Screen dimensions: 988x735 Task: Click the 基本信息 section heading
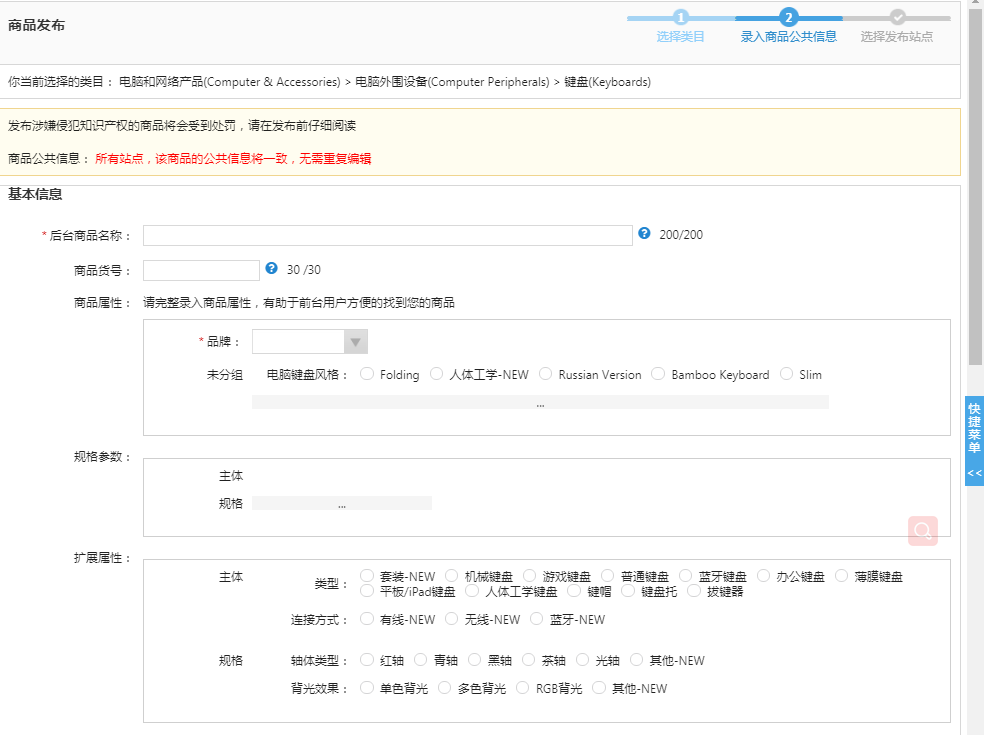(x=35, y=194)
